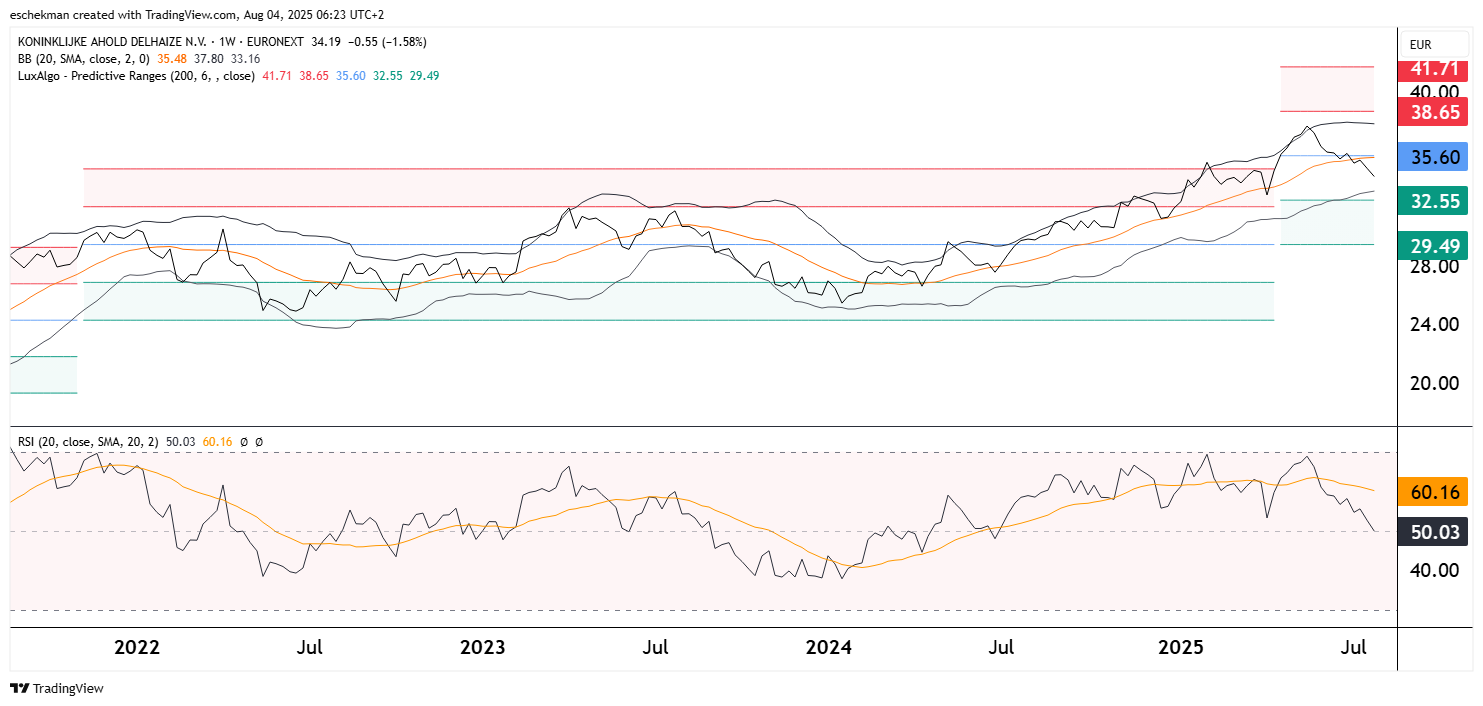Click the EUR currency label on price axis
Image resolution: width=1483 pixels, height=706 pixels.
[x=1420, y=44]
